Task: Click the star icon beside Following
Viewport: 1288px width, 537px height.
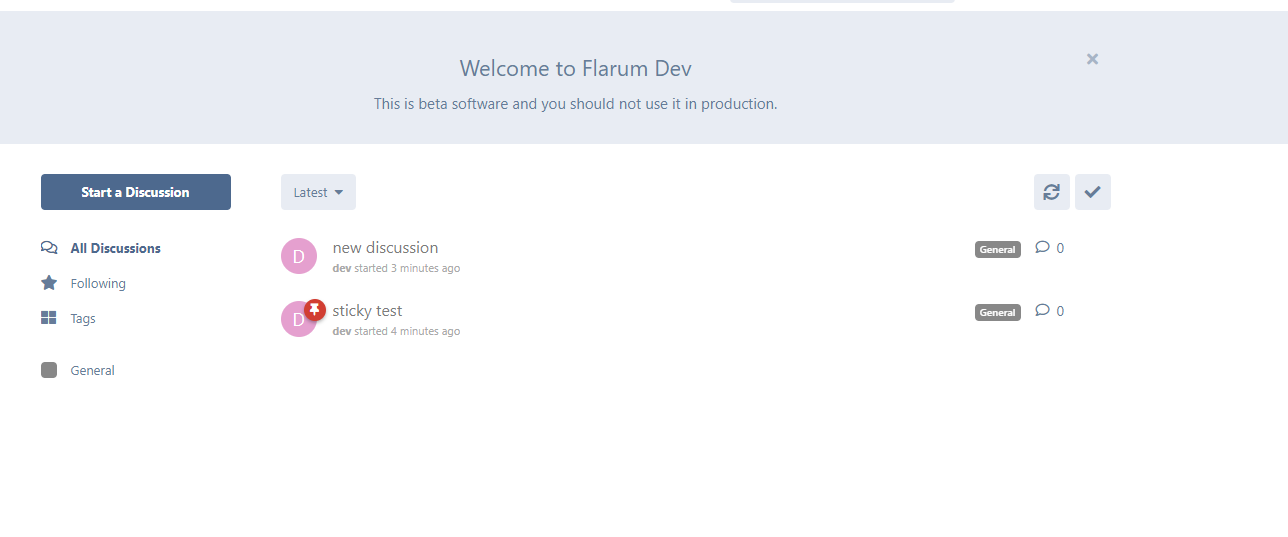Action: coord(49,283)
